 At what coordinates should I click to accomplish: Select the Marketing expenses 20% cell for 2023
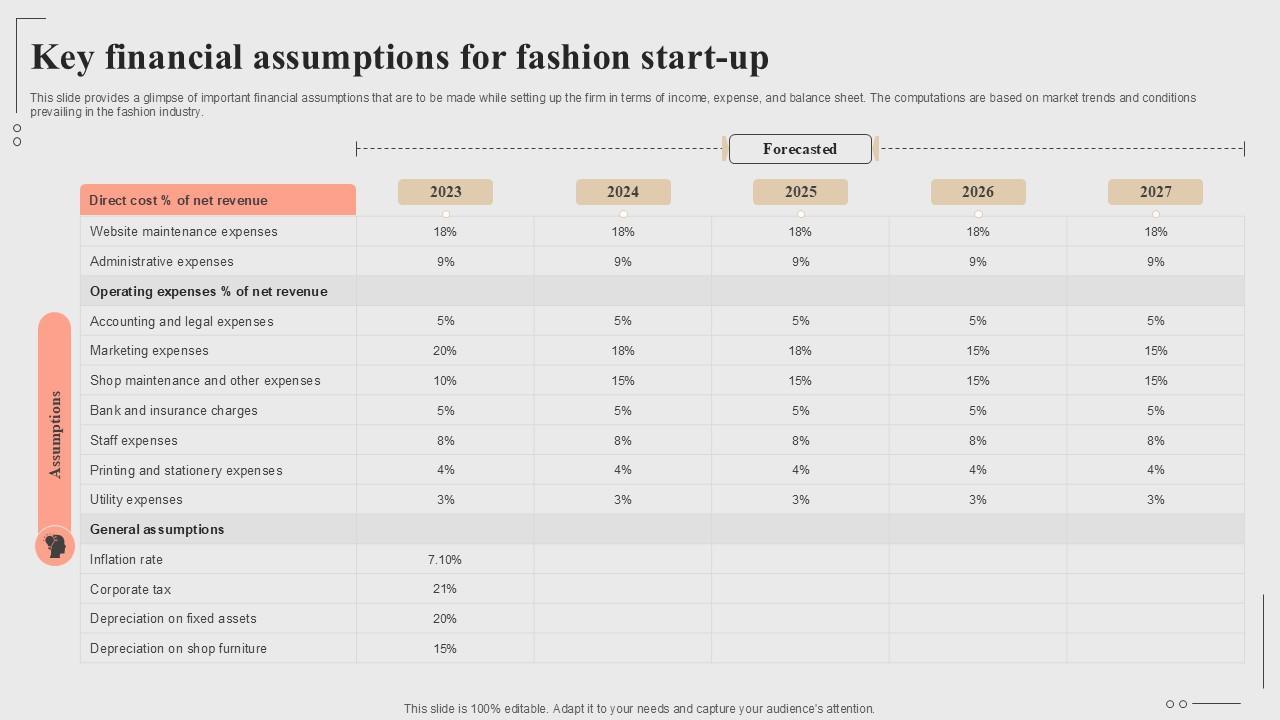tap(445, 351)
